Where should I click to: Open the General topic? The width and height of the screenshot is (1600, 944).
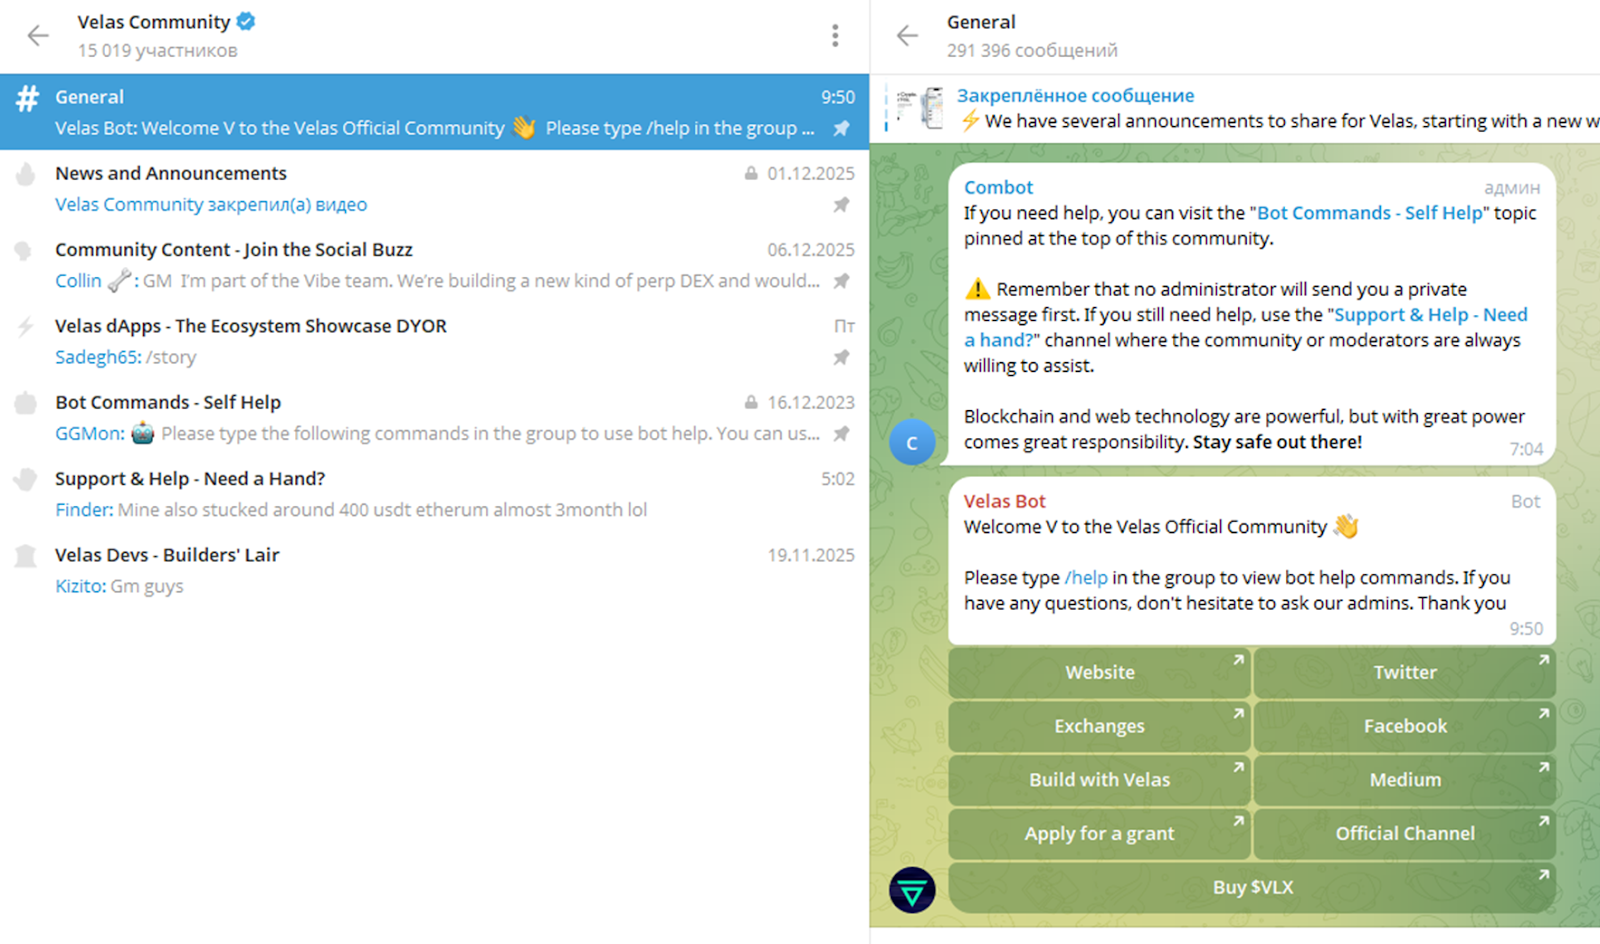coord(435,112)
